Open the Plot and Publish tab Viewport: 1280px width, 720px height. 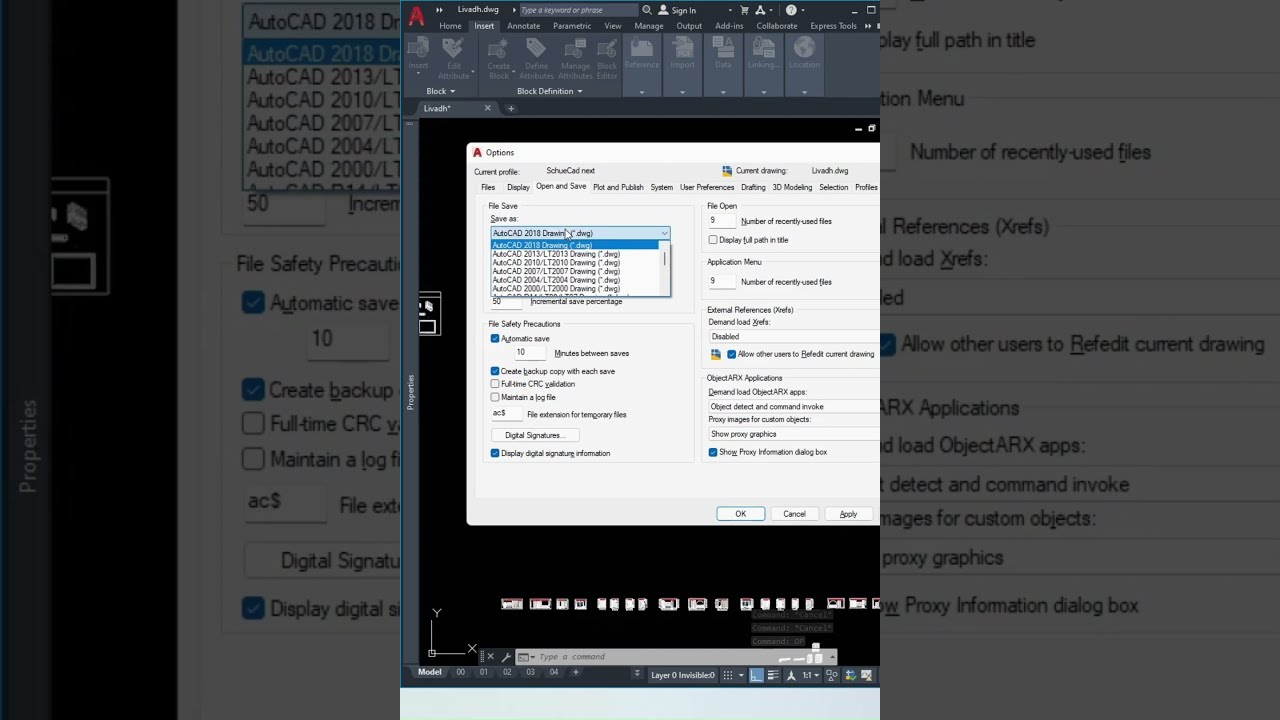(x=618, y=187)
